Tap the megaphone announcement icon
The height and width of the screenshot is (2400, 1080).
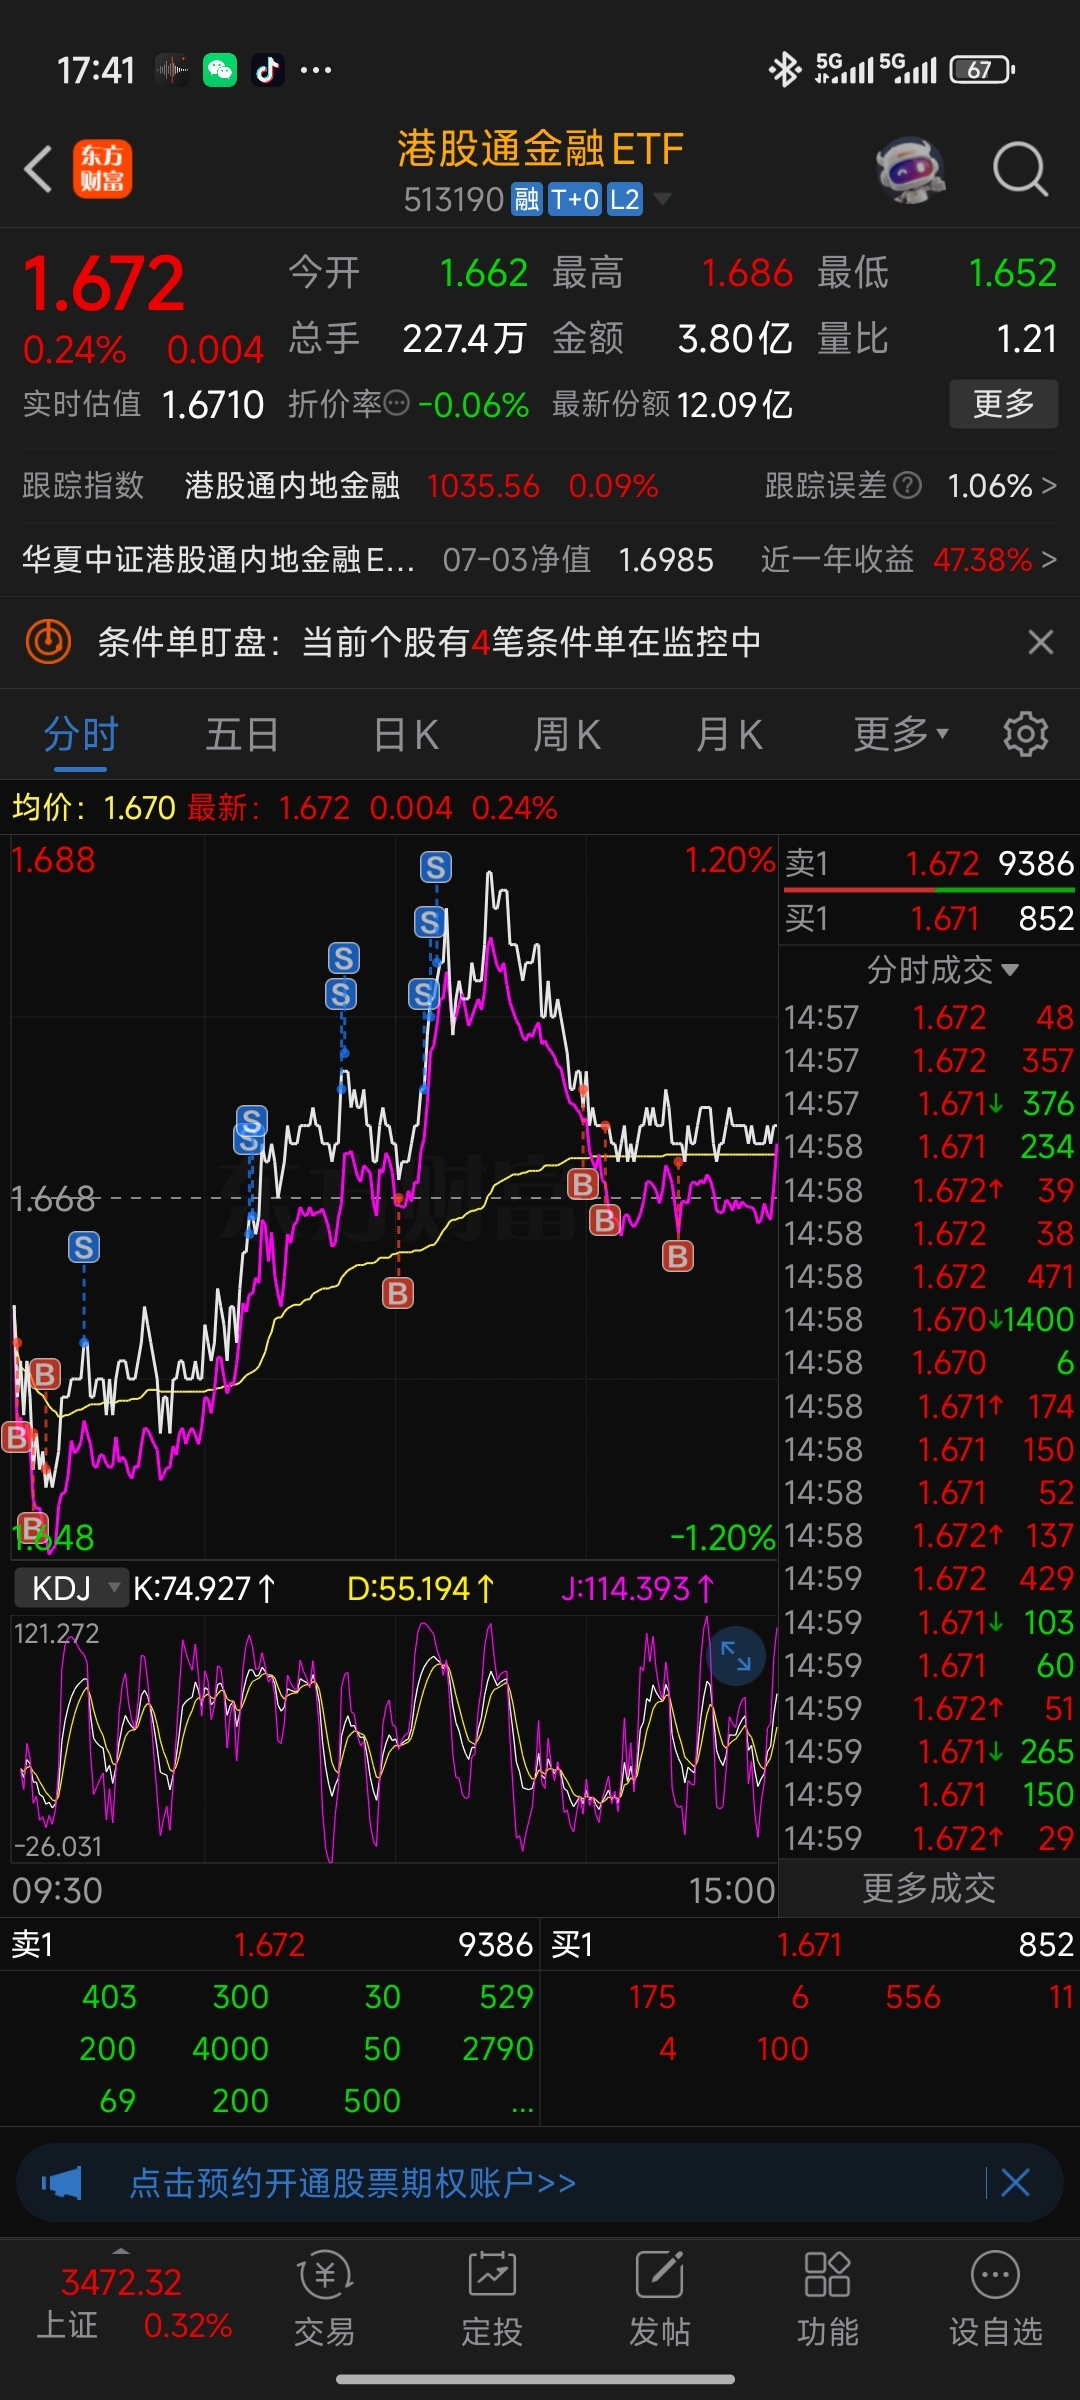(x=61, y=2183)
